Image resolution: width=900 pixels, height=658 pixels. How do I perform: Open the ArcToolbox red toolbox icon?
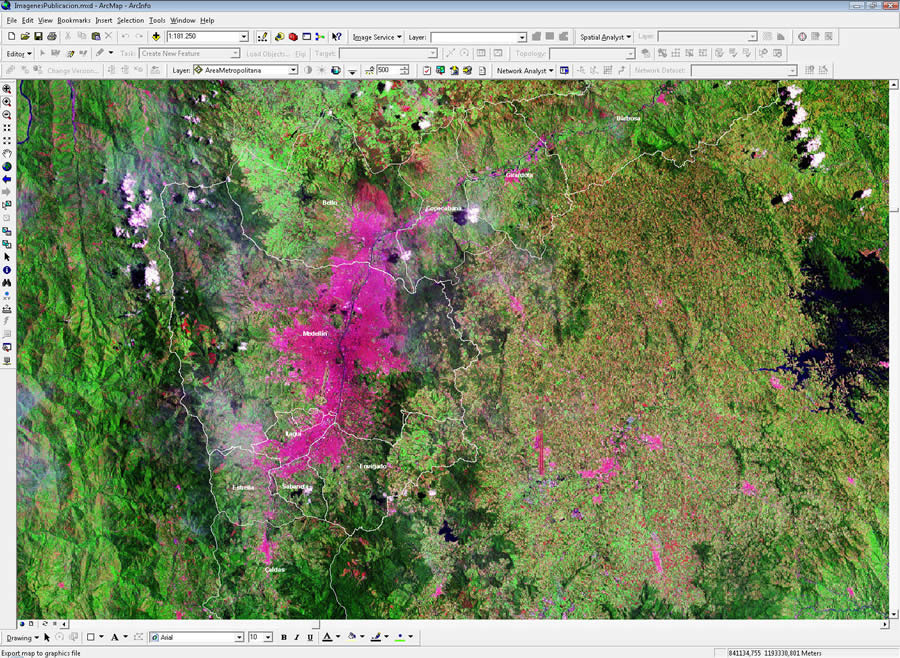click(x=293, y=37)
